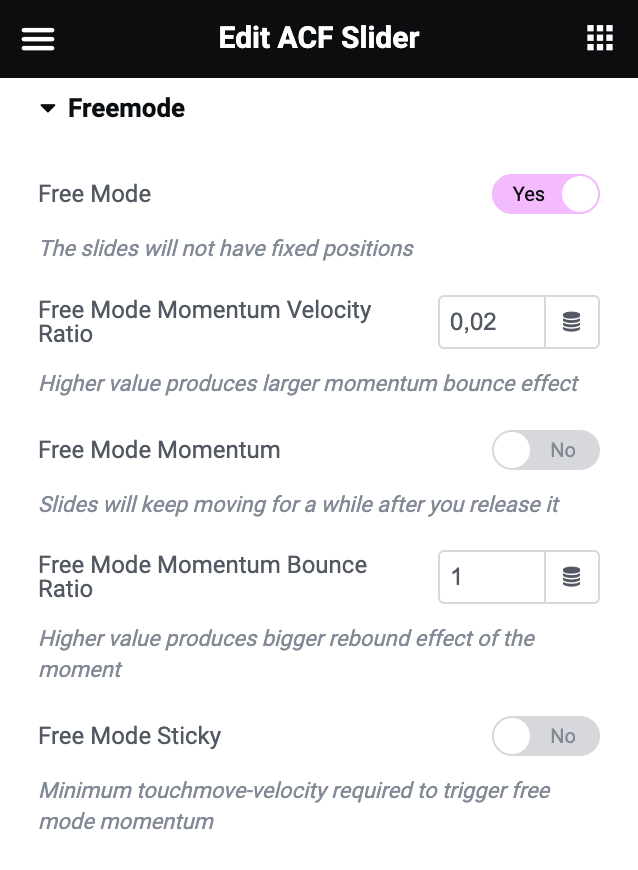Screen dimensions: 638x870
Task: Enable the Free Mode Momentum switch
Action: [x=546, y=450]
